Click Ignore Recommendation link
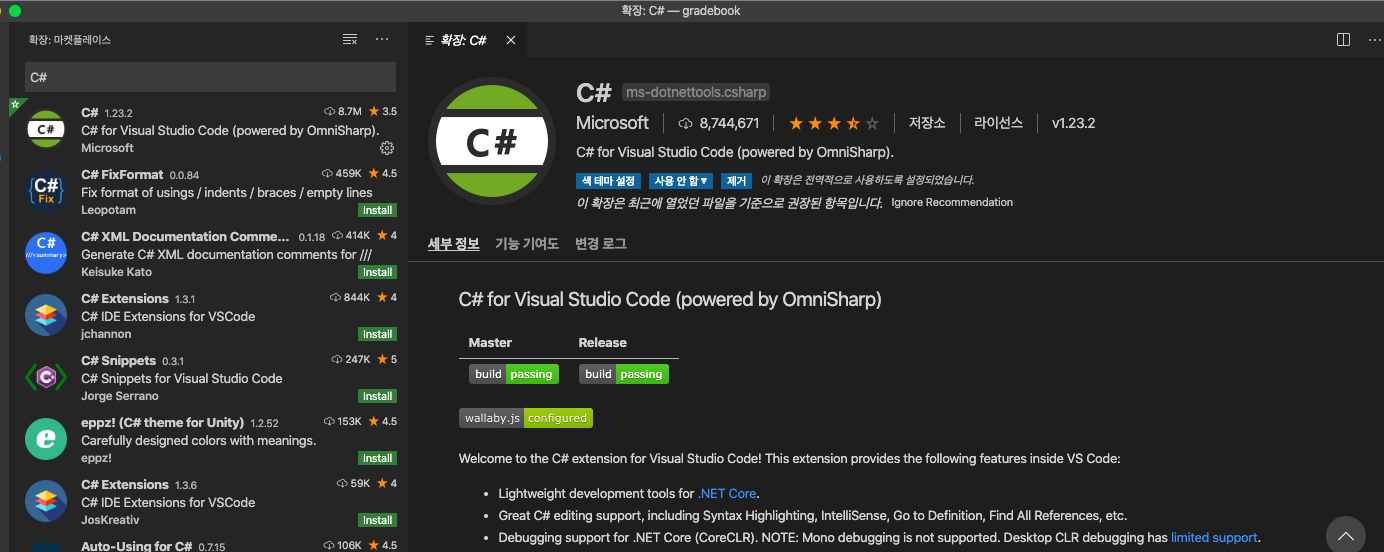Screen dimensions: 1384x552 tap(952, 202)
